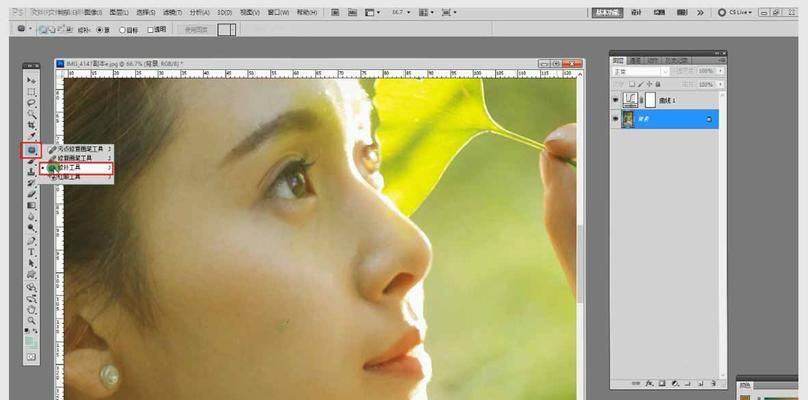Image resolution: width=808 pixels, height=400 pixels.
Task: Choose 修补工具 Patch tool from flyout
Action: pyautogui.click(x=76, y=168)
